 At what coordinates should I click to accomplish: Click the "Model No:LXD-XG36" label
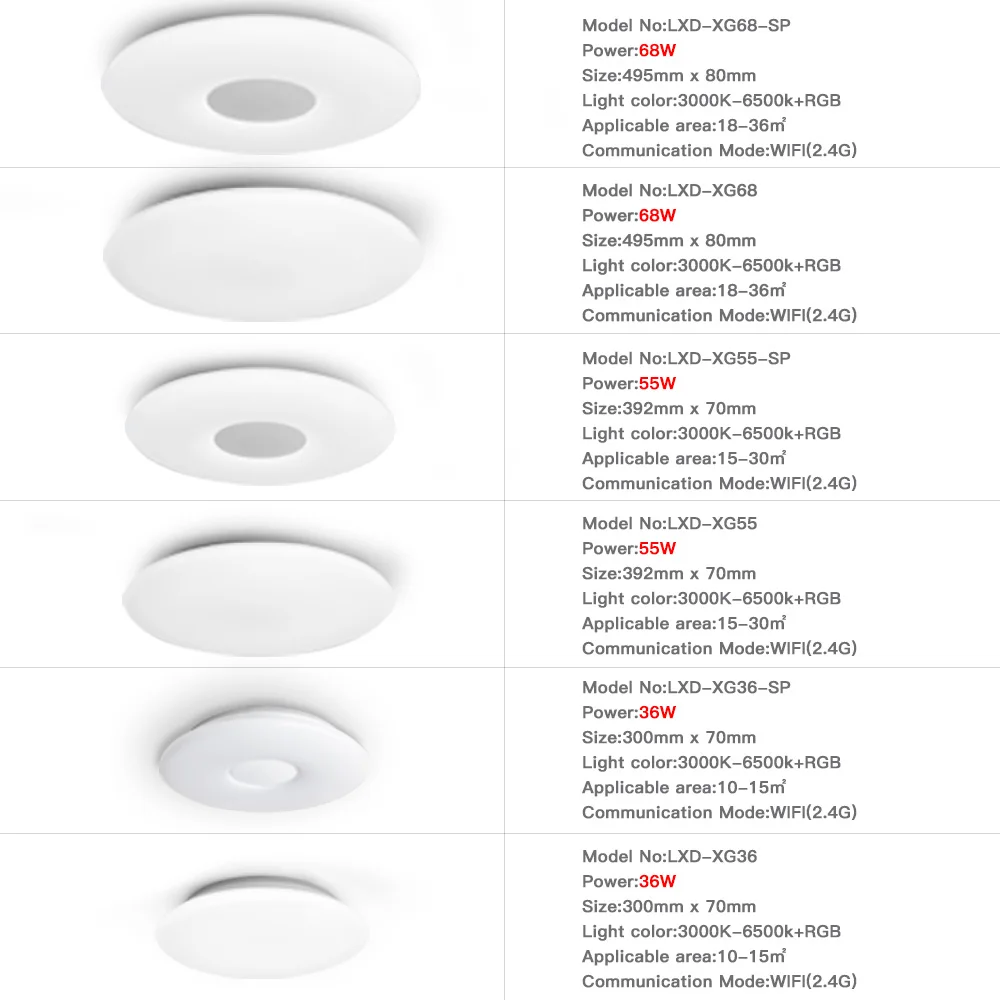click(670, 856)
